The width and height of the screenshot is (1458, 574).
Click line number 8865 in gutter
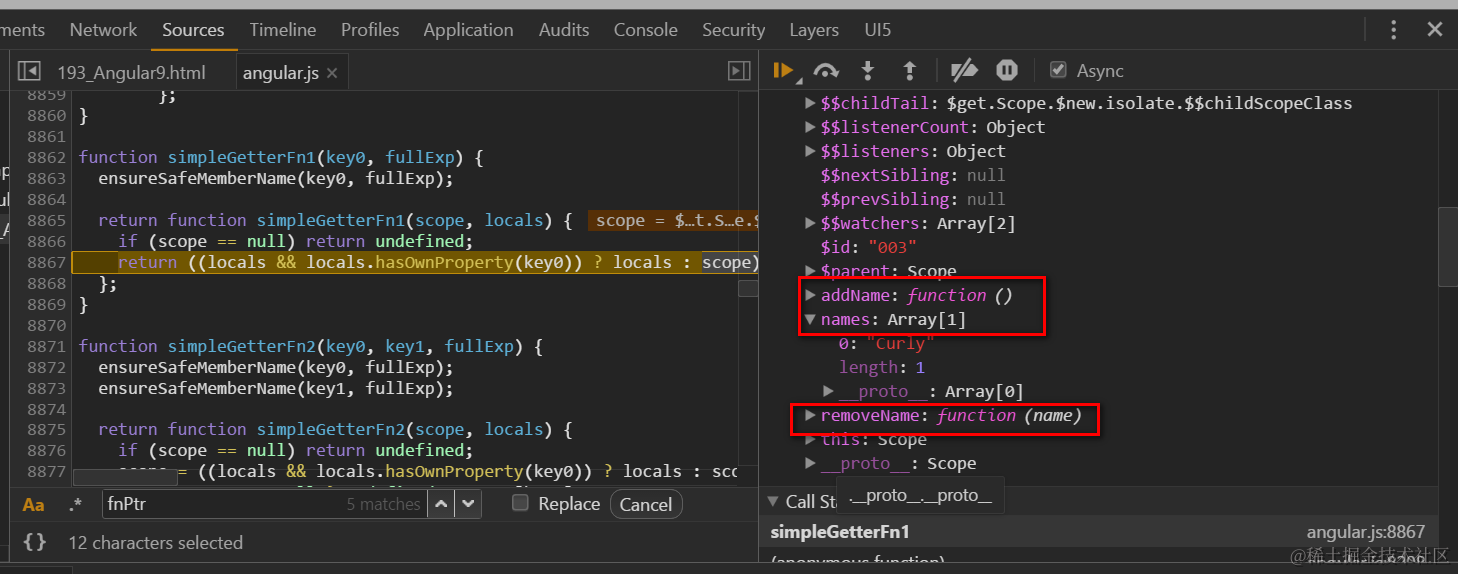point(45,220)
